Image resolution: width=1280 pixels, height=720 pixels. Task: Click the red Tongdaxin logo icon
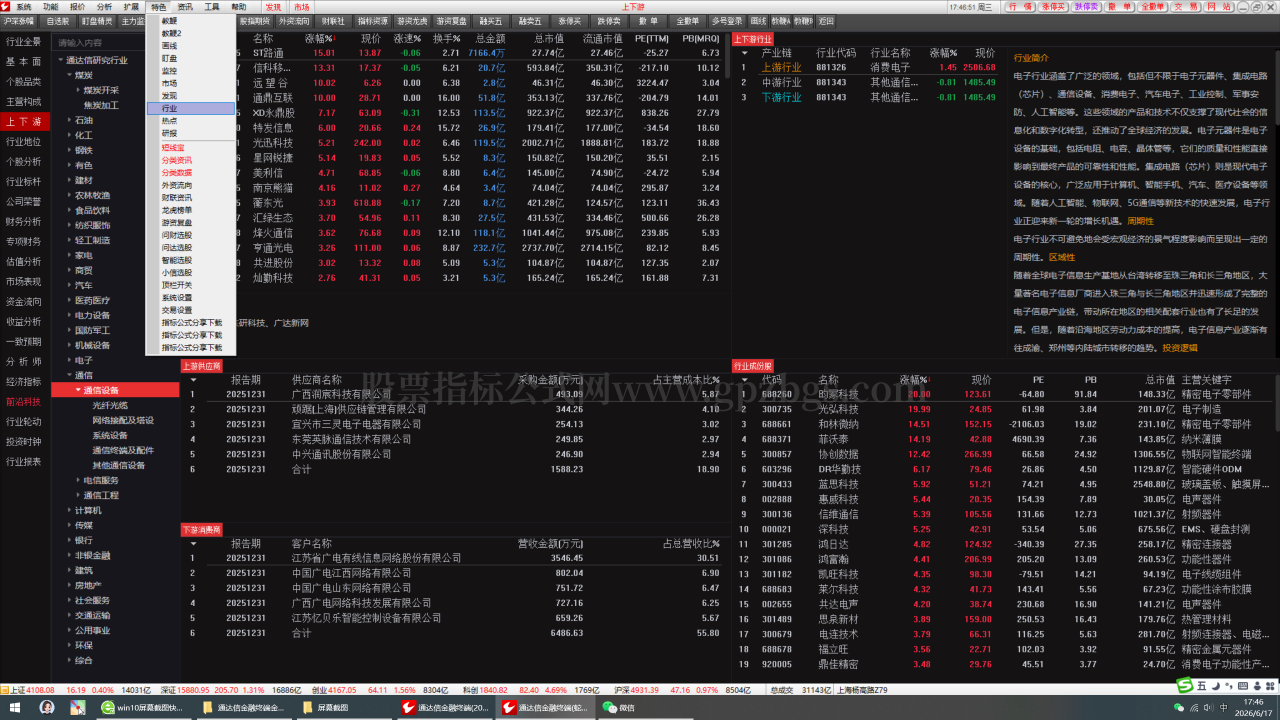click(6, 6)
